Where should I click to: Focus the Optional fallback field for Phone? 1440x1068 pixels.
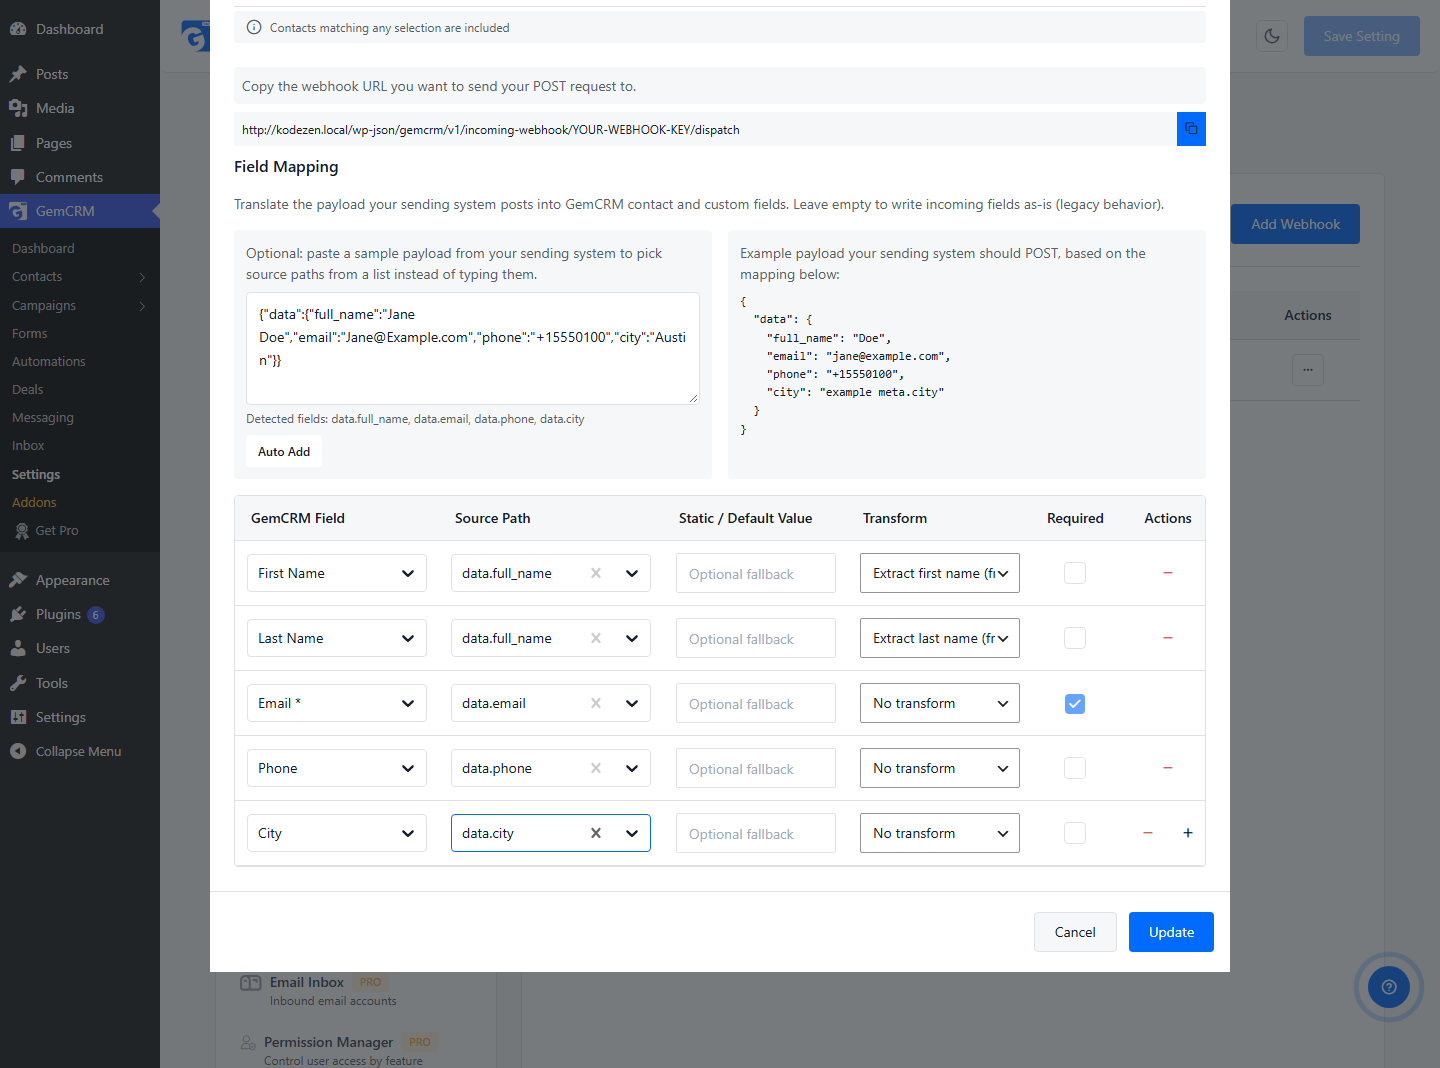(x=756, y=768)
